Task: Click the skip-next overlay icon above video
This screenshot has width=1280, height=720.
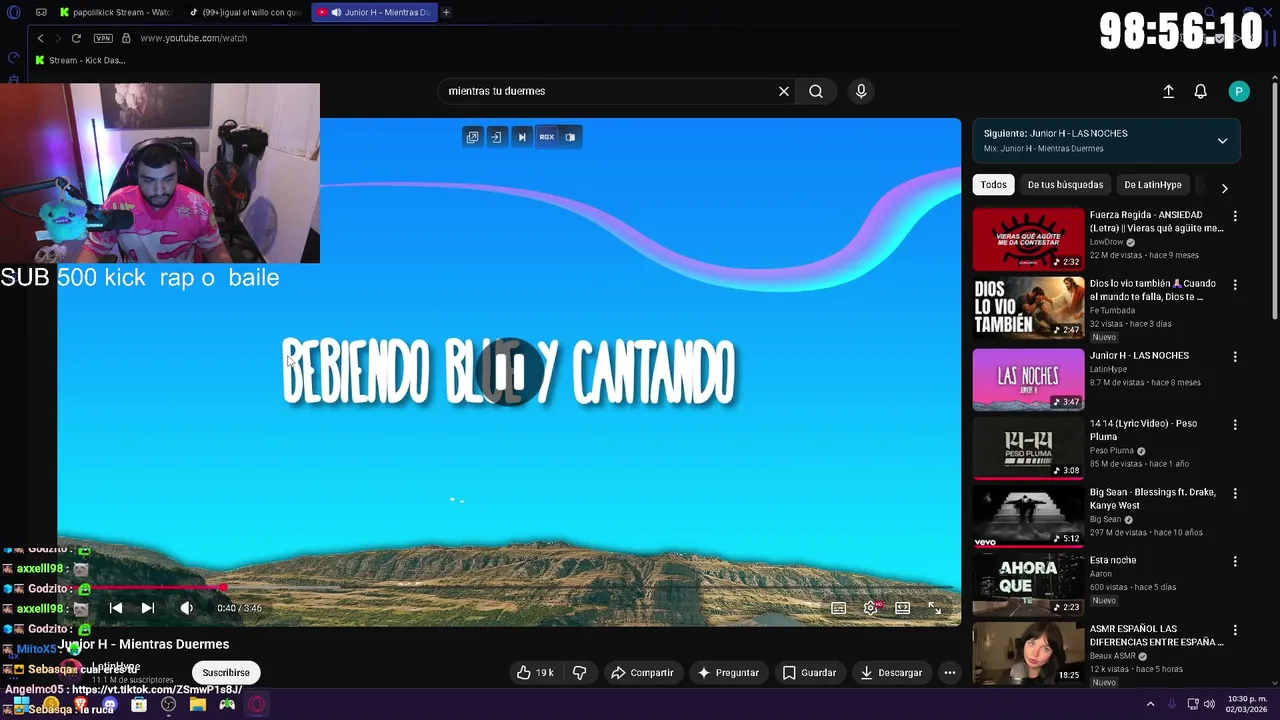Action: 521,137
